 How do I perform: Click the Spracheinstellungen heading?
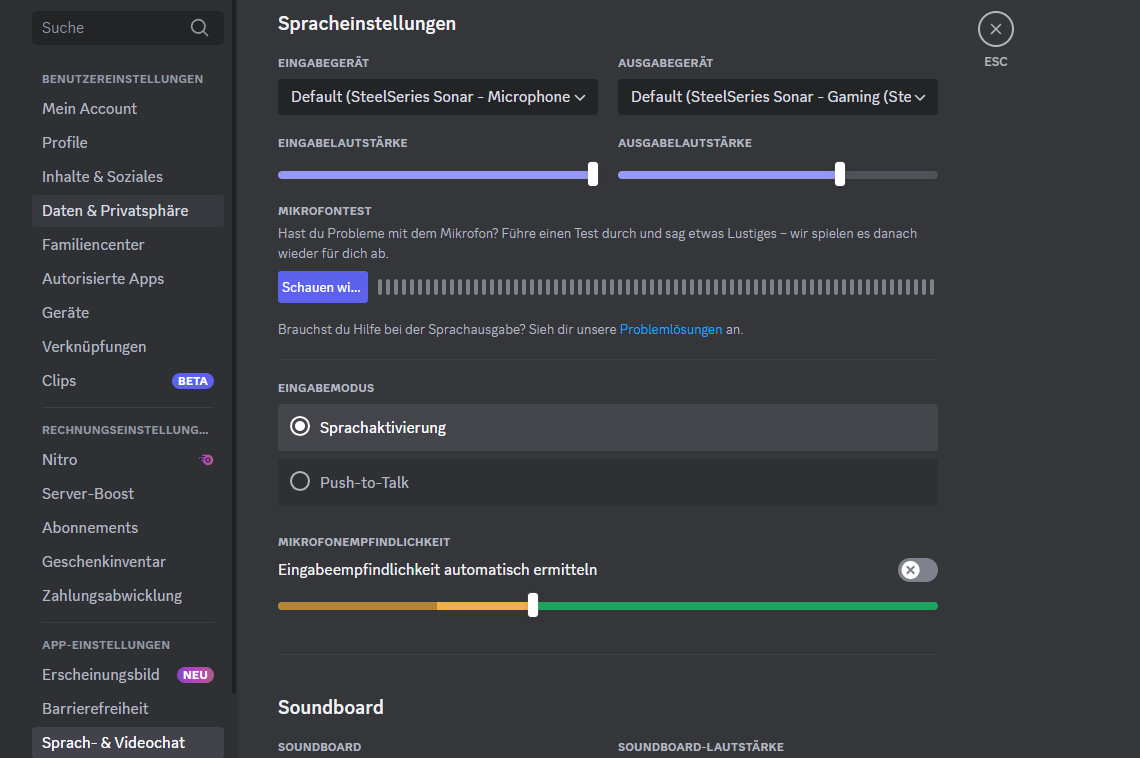366,24
